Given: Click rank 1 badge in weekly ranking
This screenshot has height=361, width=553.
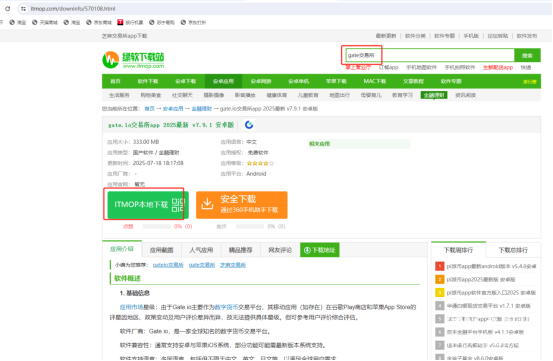Looking at the screenshot, I should [x=439, y=266].
